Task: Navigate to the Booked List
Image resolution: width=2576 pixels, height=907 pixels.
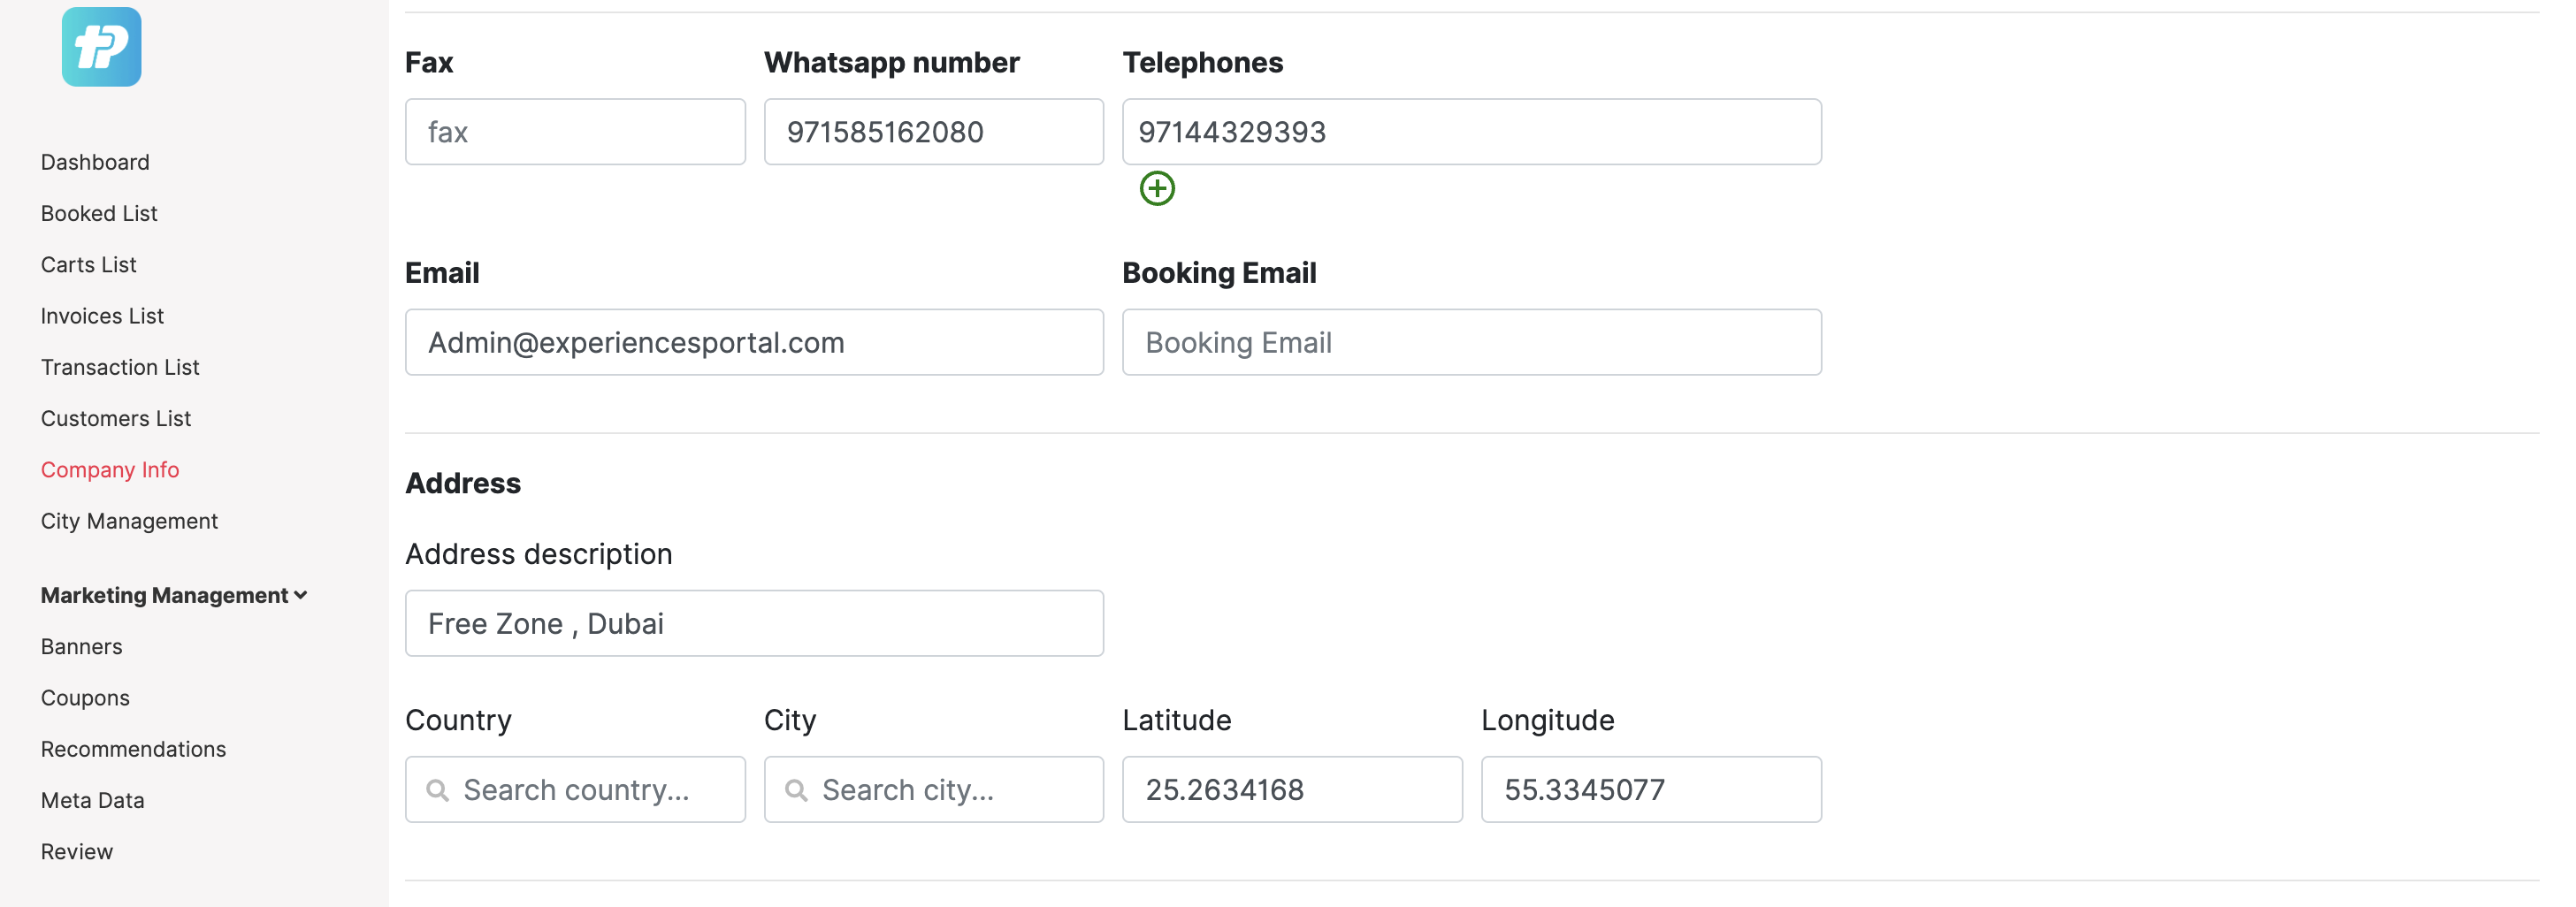Action: (x=99, y=212)
